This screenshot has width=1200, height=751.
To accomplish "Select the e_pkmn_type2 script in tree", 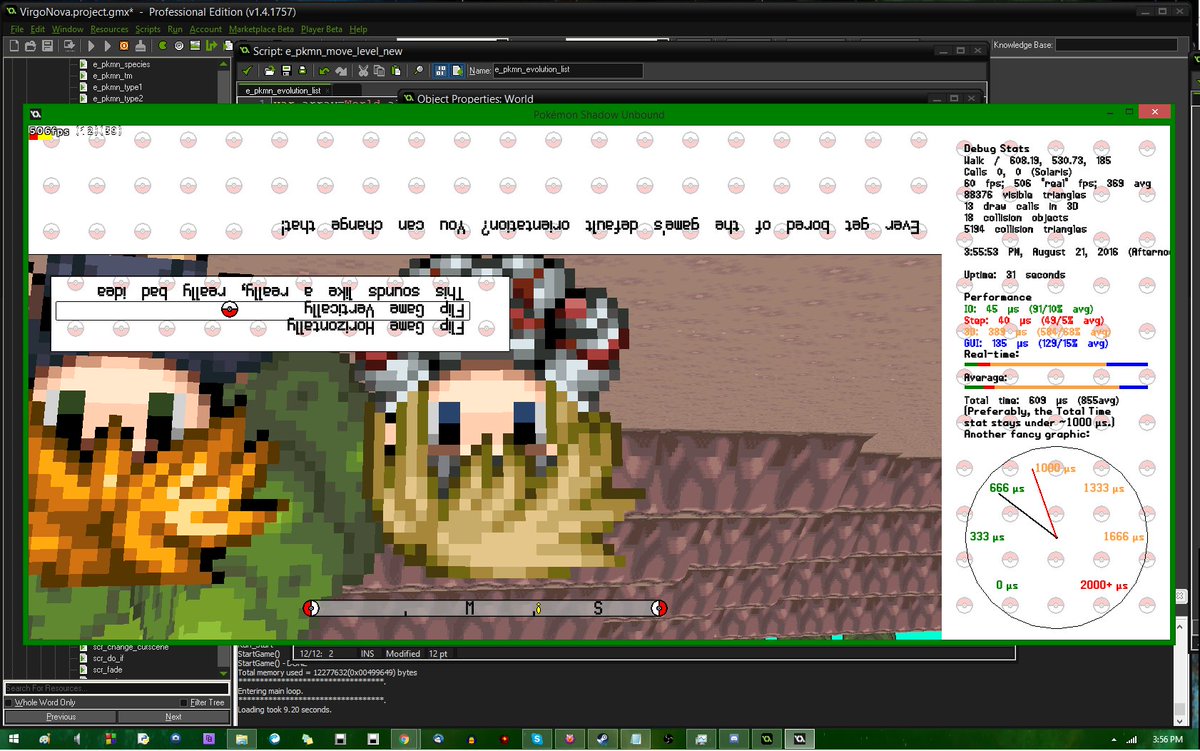I will coord(117,99).
